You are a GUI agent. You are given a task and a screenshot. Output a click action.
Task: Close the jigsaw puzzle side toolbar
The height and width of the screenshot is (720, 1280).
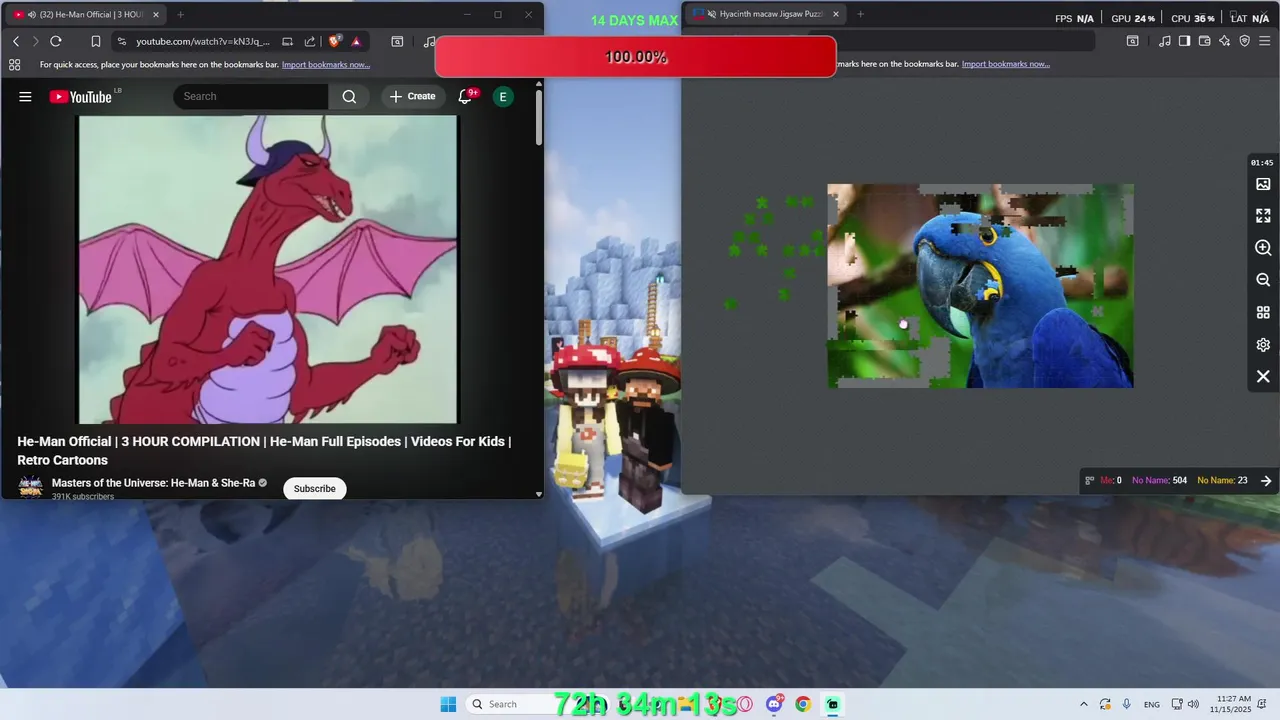(x=1263, y=376)
